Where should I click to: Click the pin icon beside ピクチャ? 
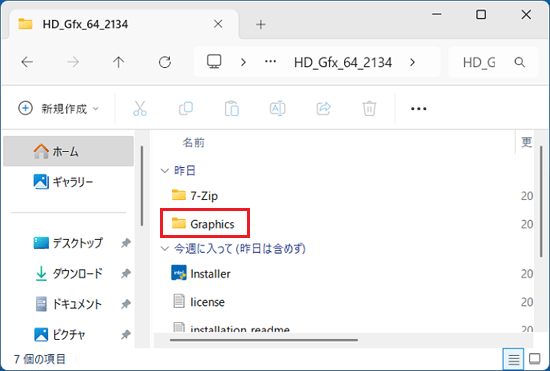click(x=126, y=335)
